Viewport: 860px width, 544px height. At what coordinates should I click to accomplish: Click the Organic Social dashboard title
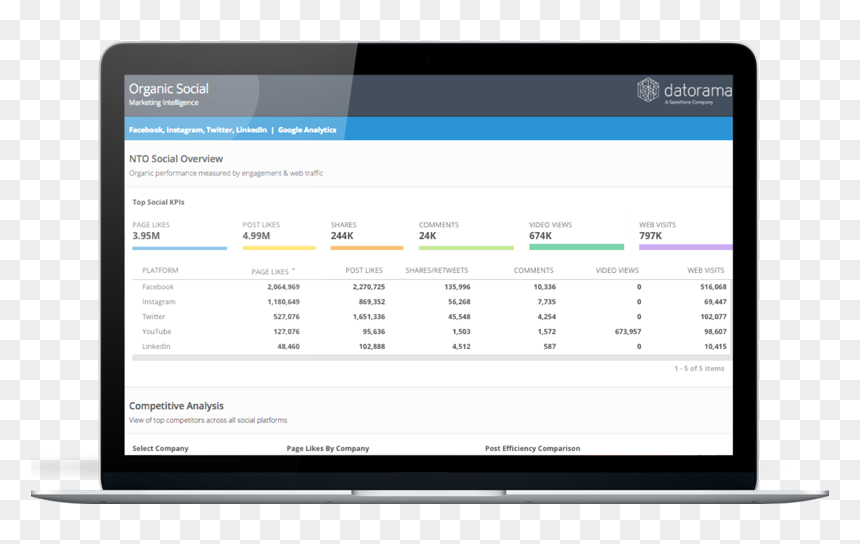click(168, 89)
